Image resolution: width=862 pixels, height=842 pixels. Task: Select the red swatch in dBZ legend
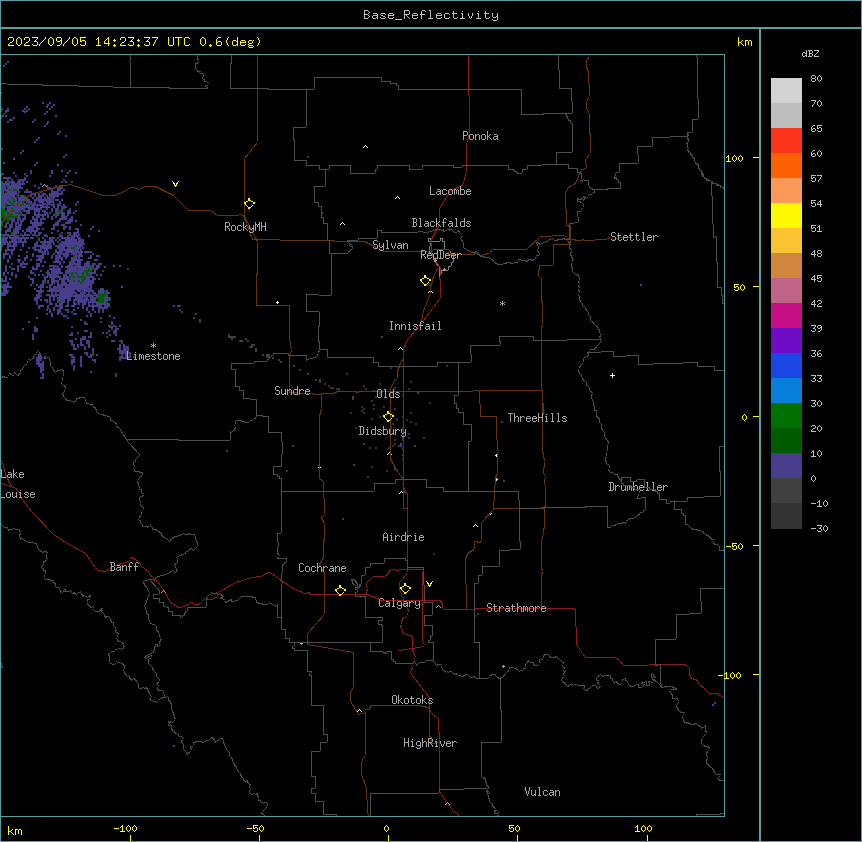point(786,141)
